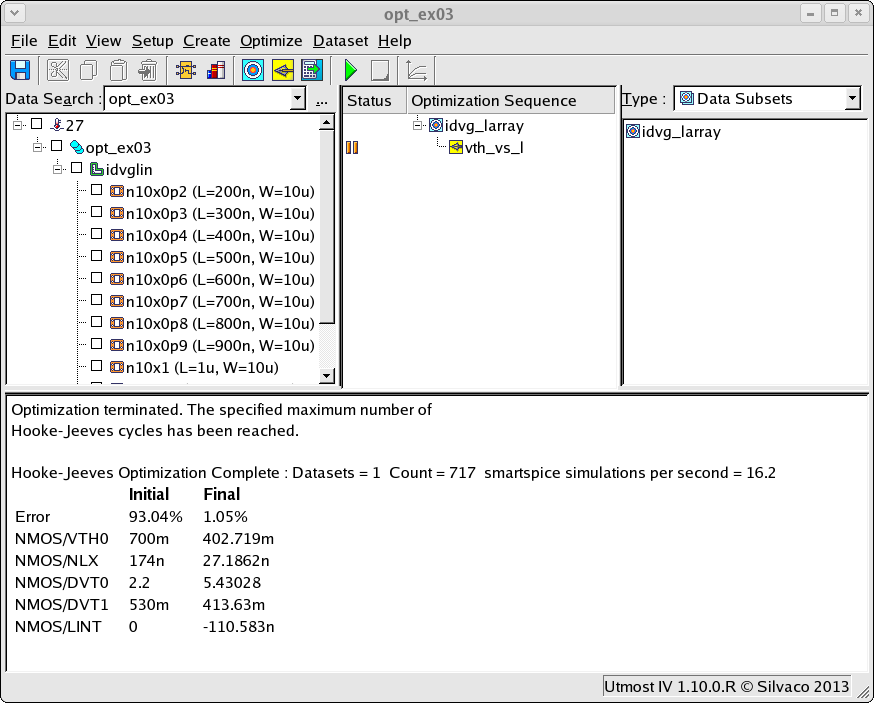Collapse the opt_ex03 tree node

(x=37, y=147)
